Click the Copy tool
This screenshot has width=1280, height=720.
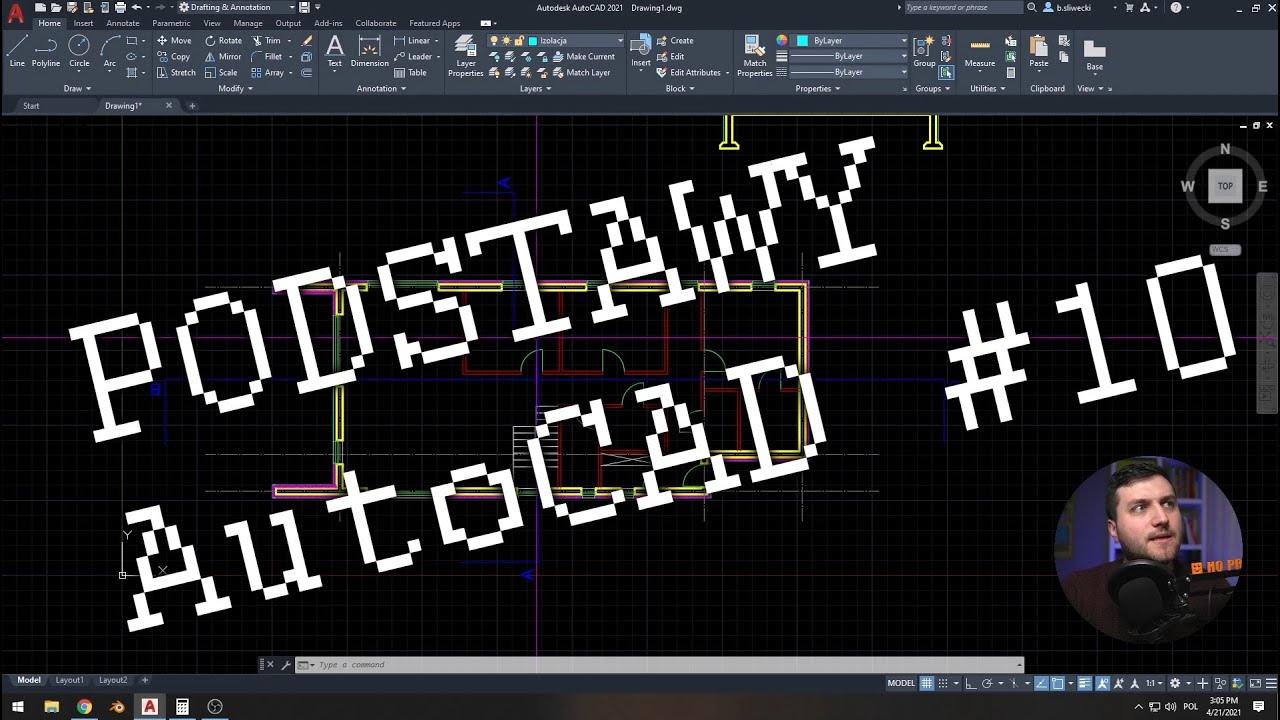pyautogui.click(x=174, y=57)
